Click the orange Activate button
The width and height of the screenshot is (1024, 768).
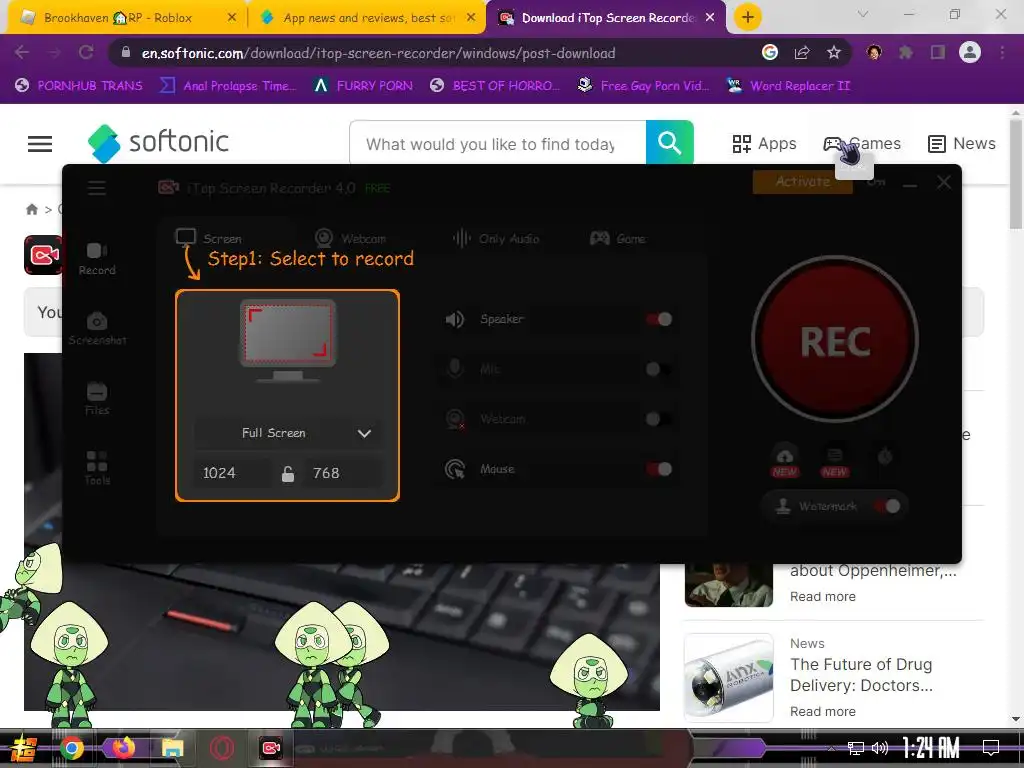tap(803, 182)
